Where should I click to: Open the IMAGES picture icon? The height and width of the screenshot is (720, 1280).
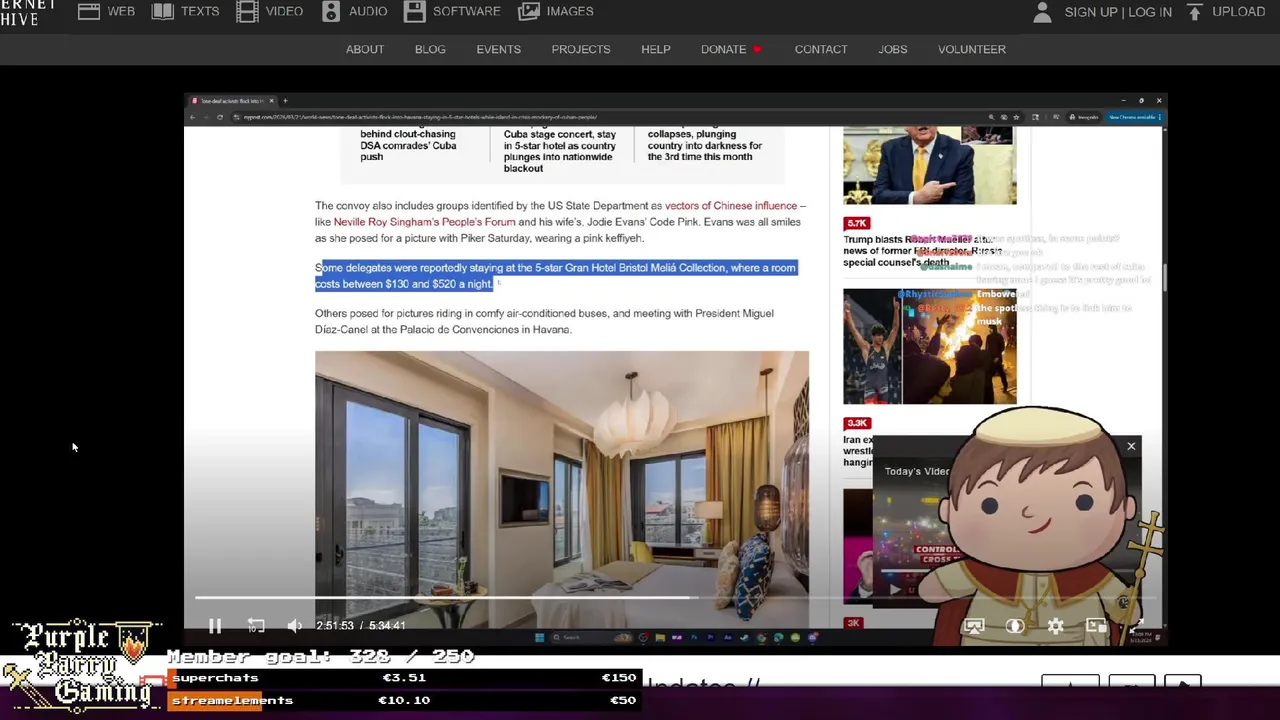tap(530, 11)
